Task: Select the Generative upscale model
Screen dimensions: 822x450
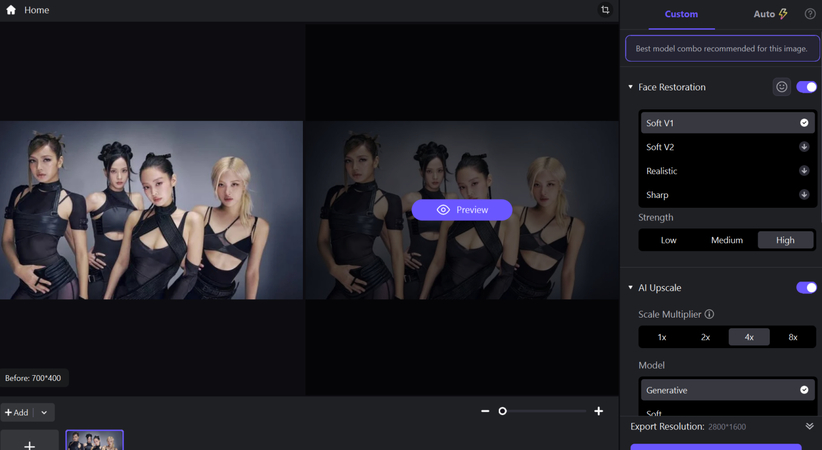Action: click(727, 390)
